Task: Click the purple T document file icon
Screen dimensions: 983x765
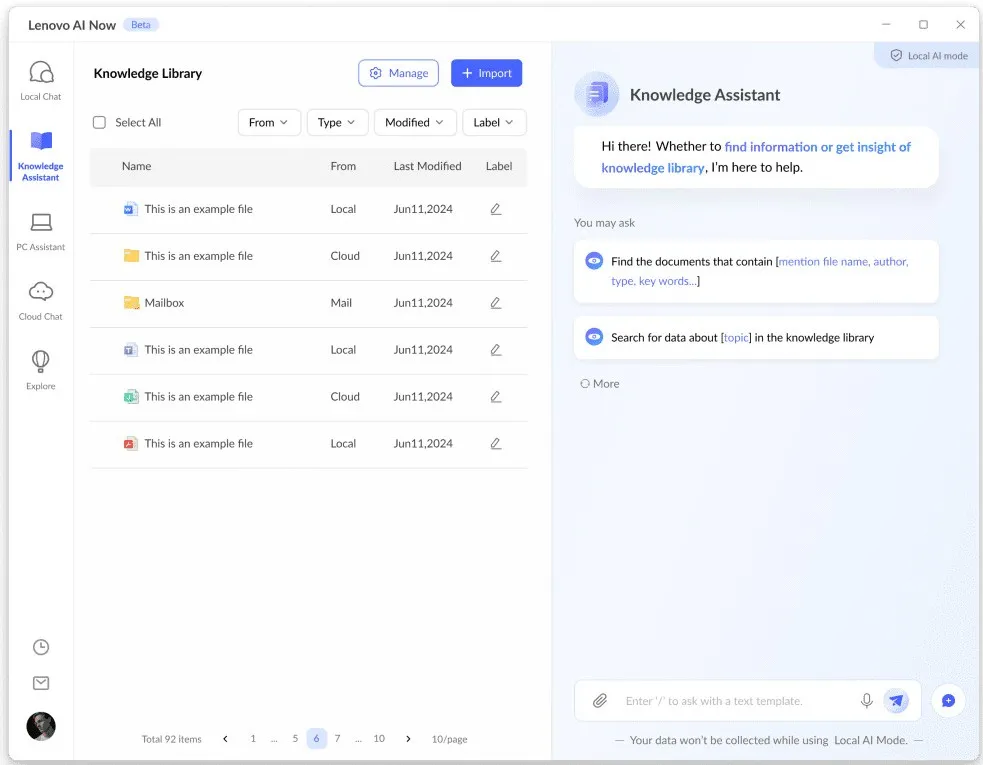Action: coord(130,350)
